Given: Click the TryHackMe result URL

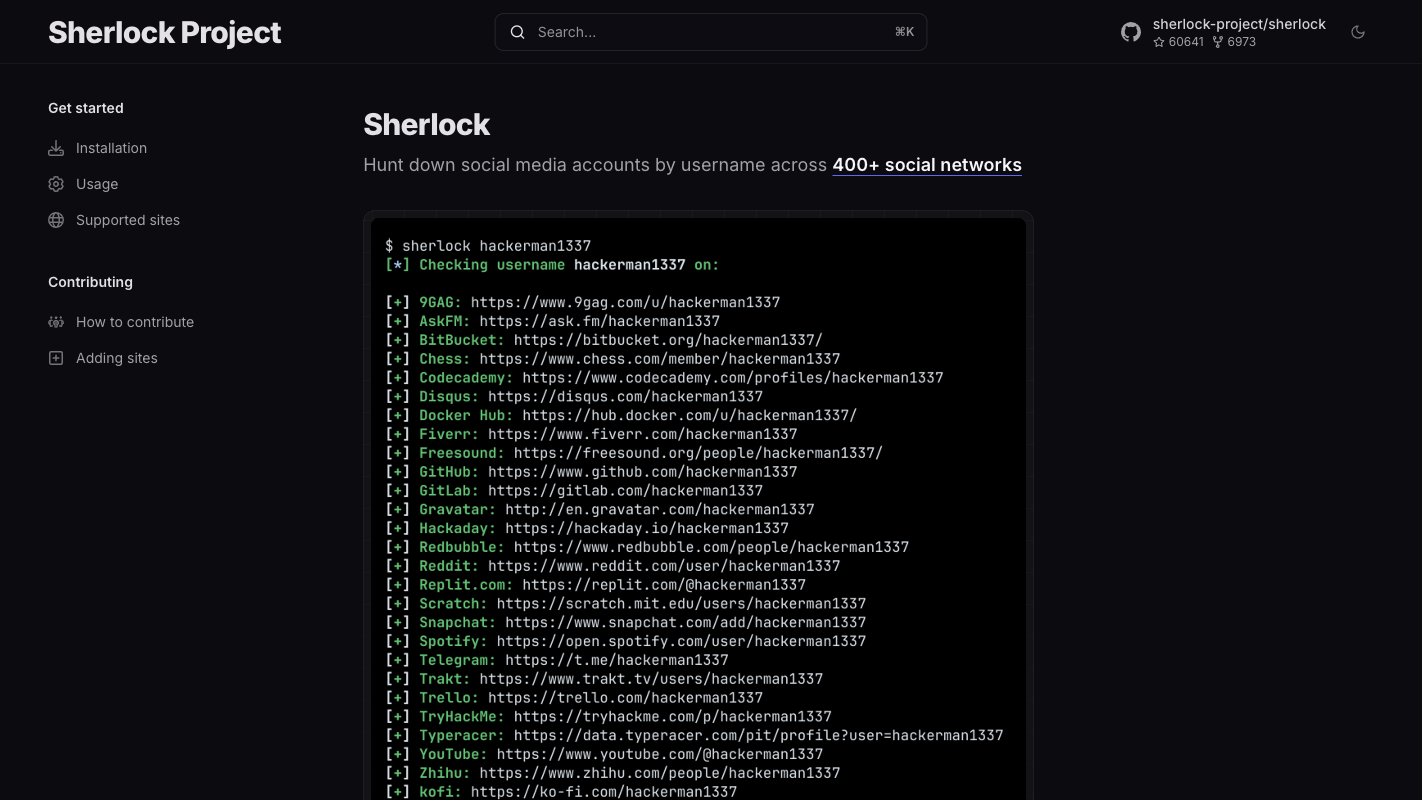Looking at the screenshot, I should pyautogui.click(x=672, y=717).
